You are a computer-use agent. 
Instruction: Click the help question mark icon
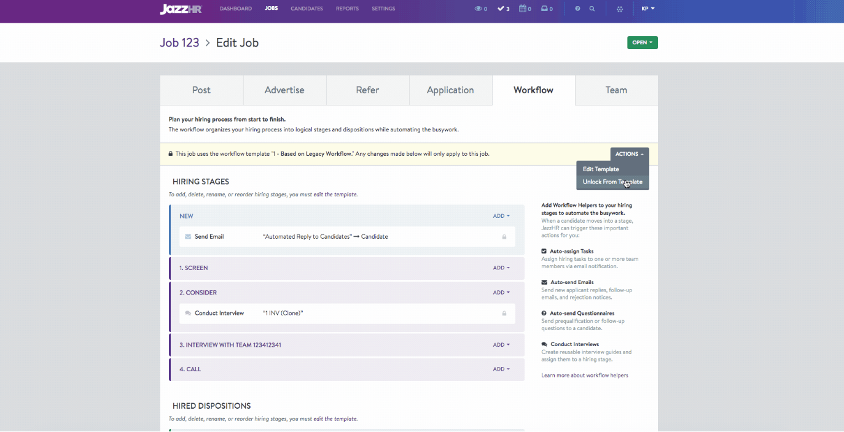point(578,9)
